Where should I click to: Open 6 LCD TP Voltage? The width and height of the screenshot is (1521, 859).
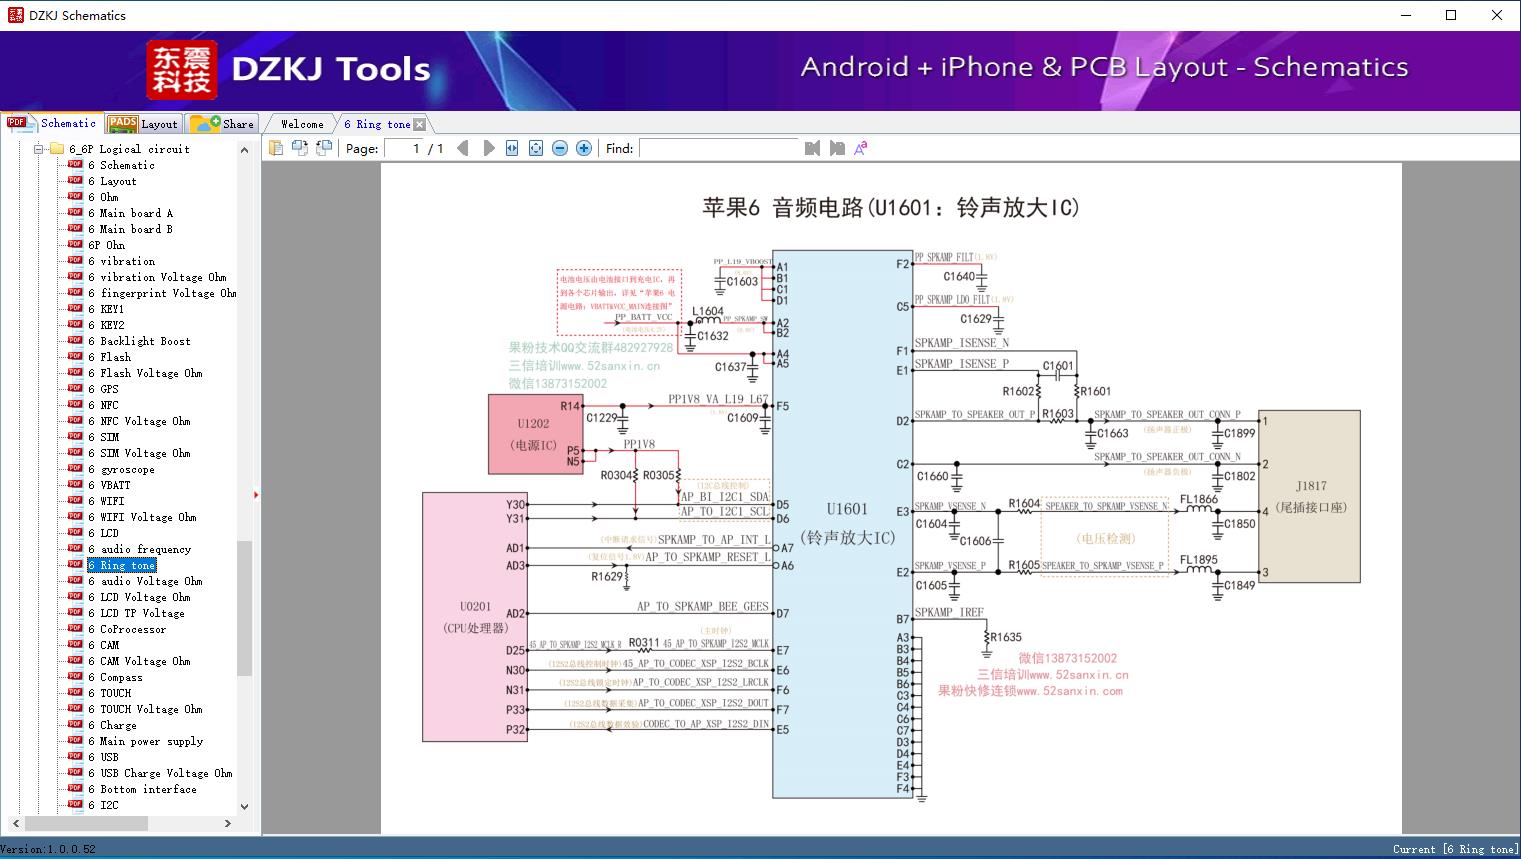click(x=136, y=613)
